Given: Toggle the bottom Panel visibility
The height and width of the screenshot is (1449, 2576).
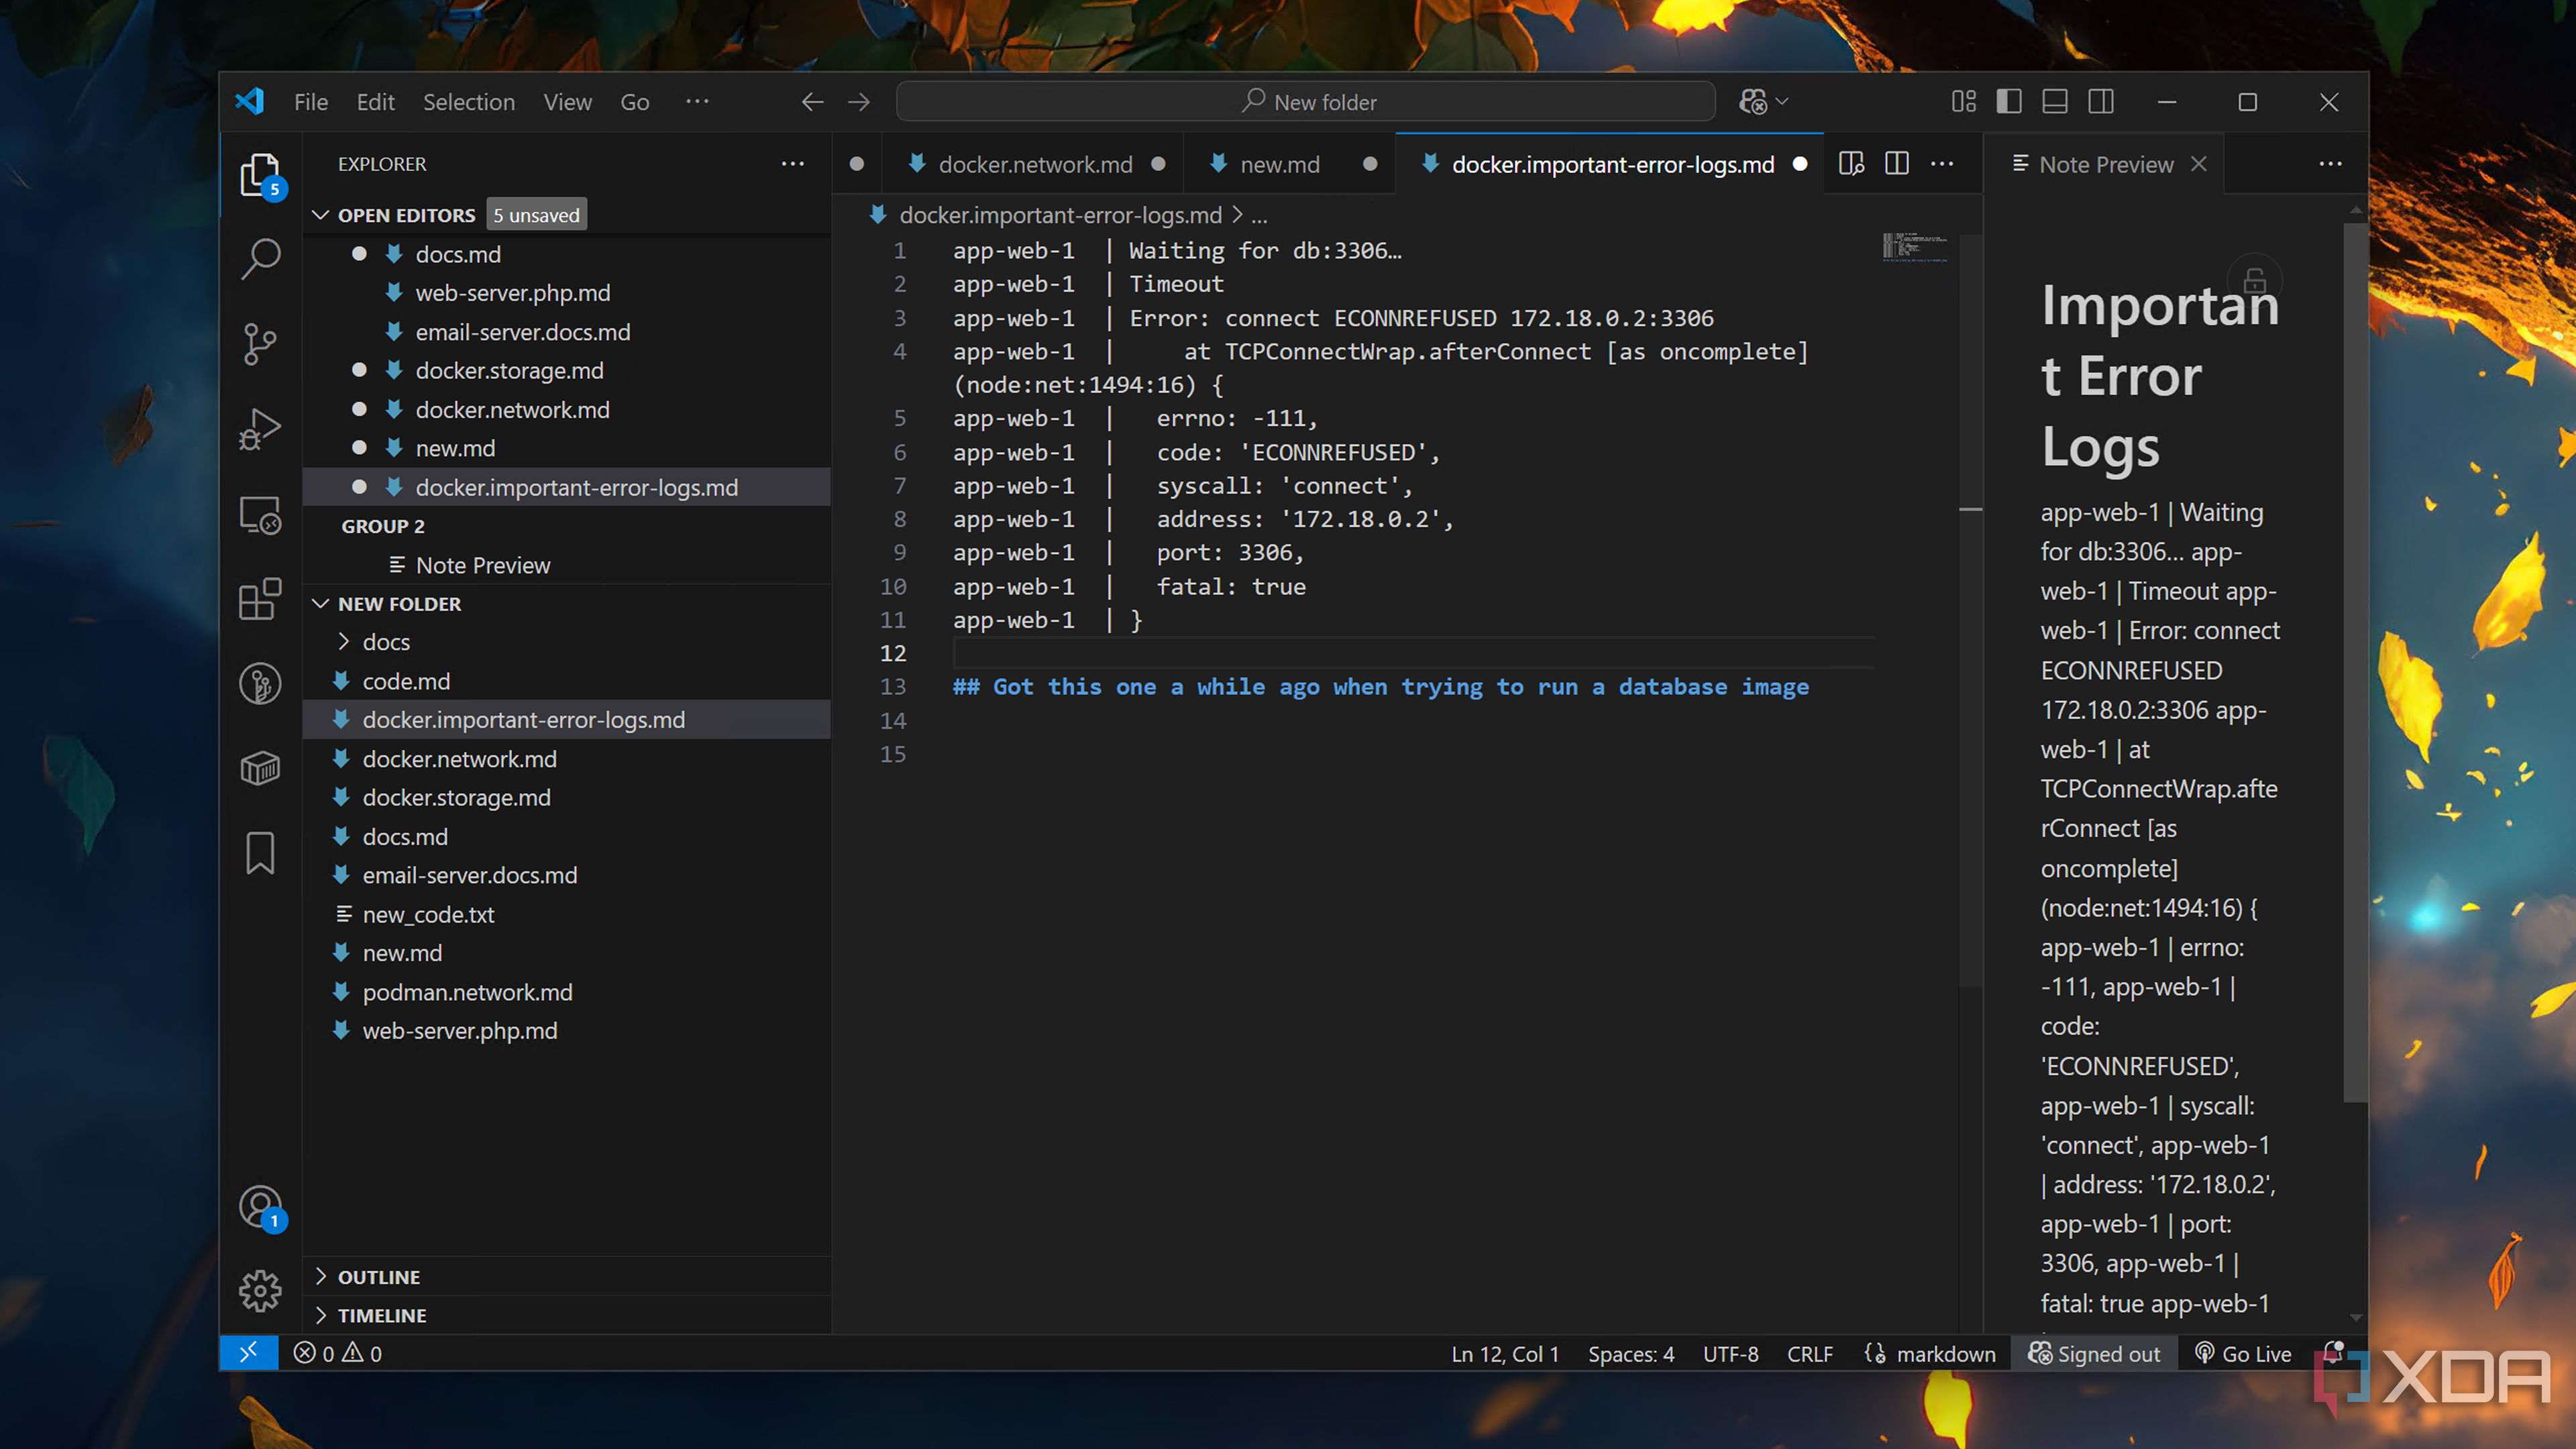Looking at the screenshot, I should (2055, 102).
